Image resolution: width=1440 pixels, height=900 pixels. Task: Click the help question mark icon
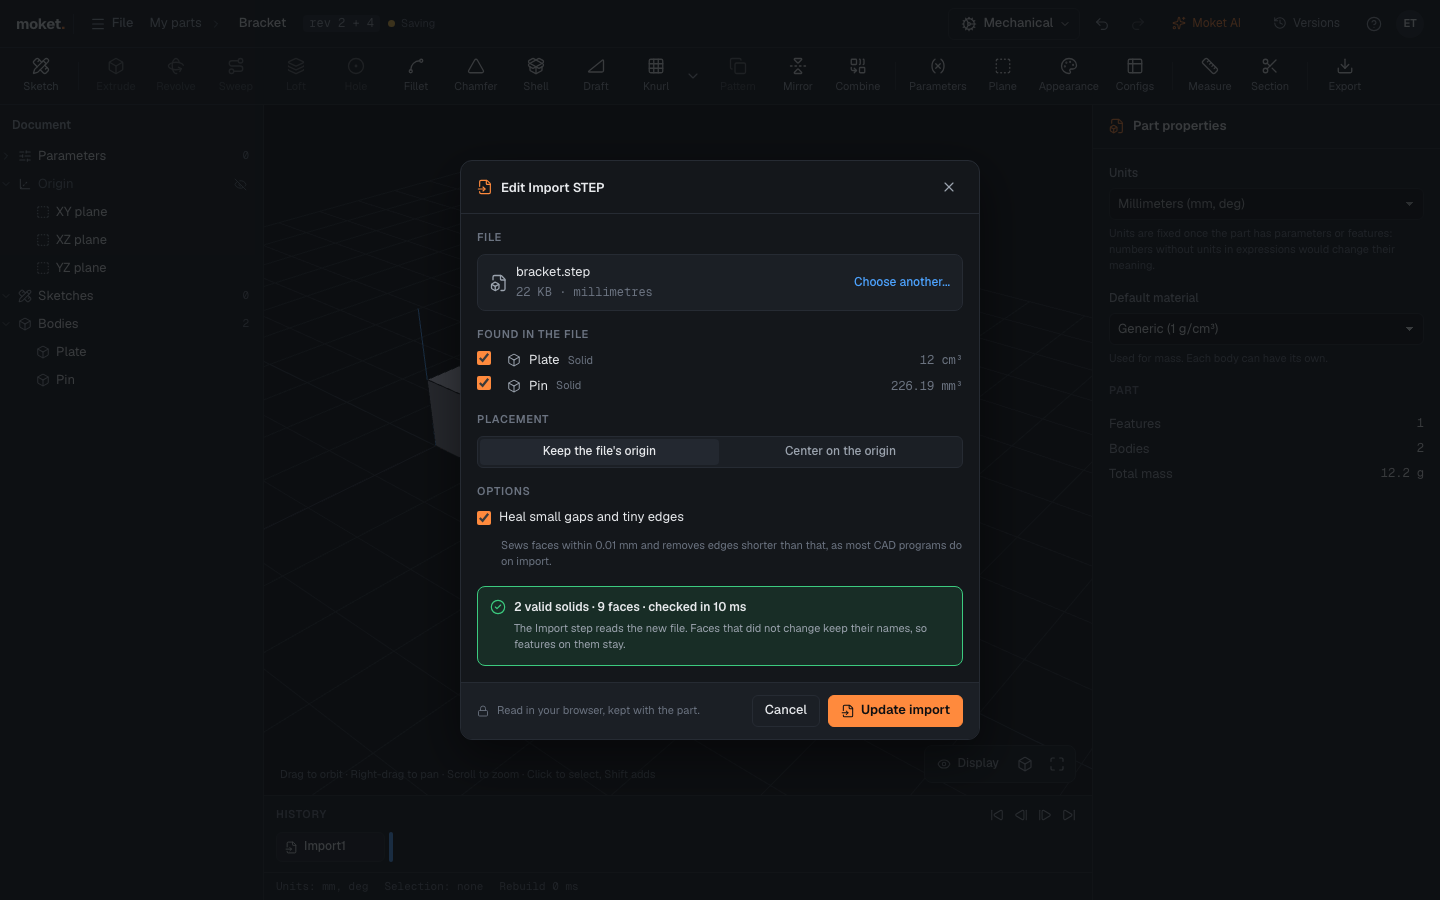click(x=1374, y=23)
